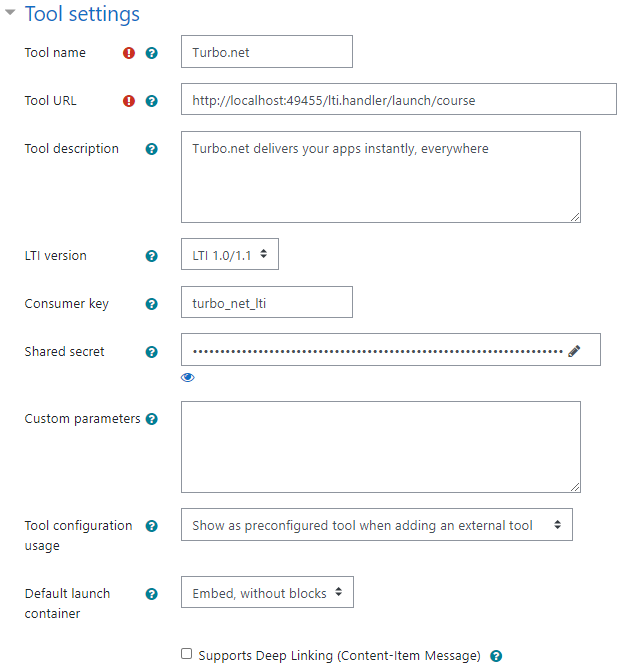Enable Supports Deep Linking checkbox
Screen dimensions: 635x666
[x=187, y=654]
